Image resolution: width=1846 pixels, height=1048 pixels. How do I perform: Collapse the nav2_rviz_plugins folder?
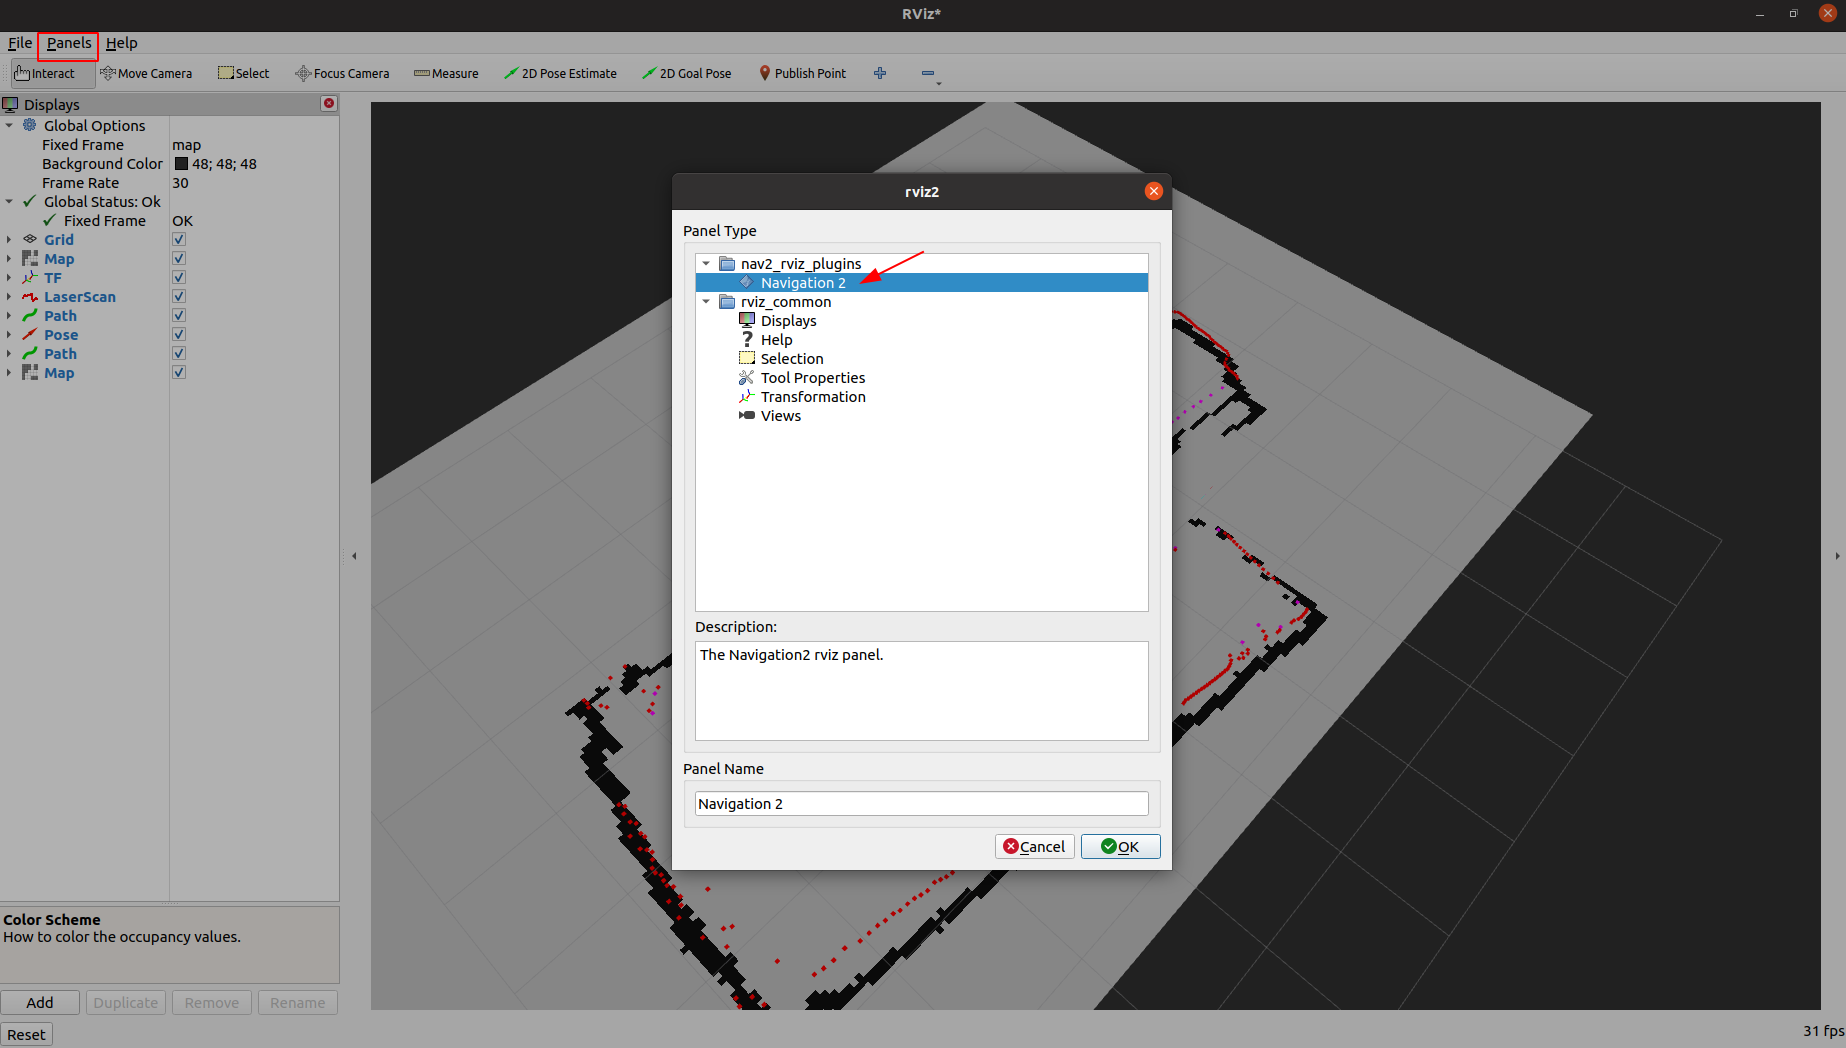tap(706, 264)
